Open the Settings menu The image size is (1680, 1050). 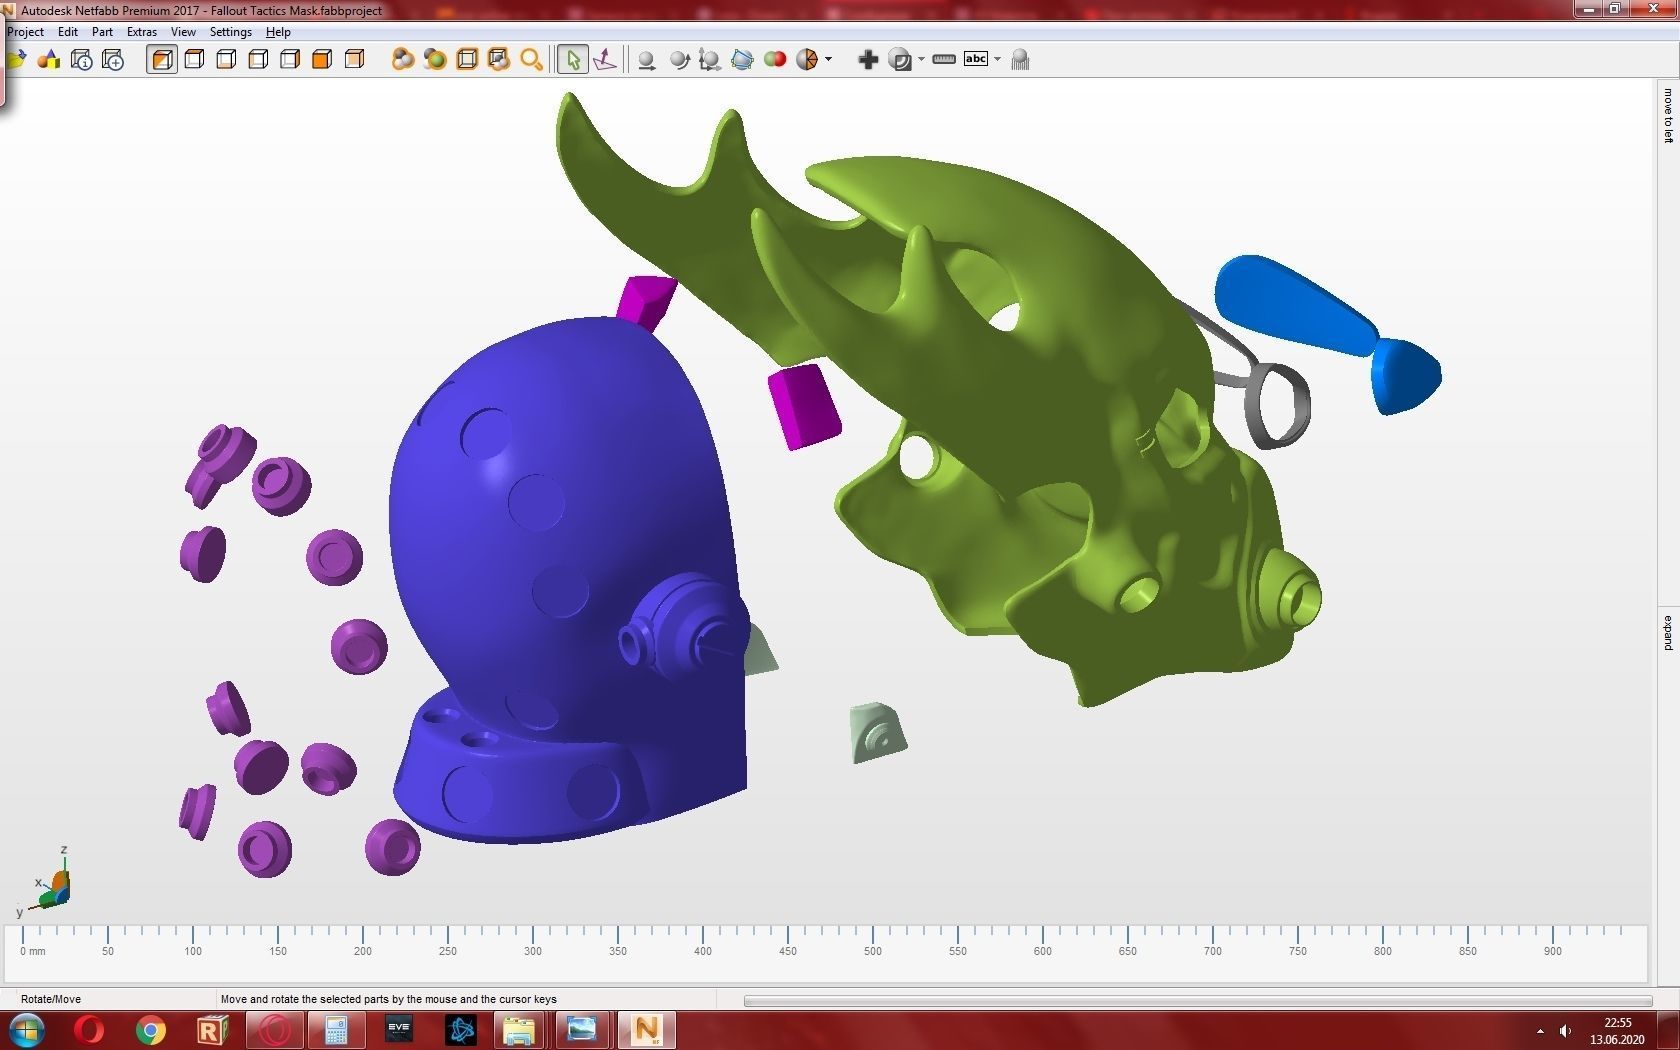(230, 32)
